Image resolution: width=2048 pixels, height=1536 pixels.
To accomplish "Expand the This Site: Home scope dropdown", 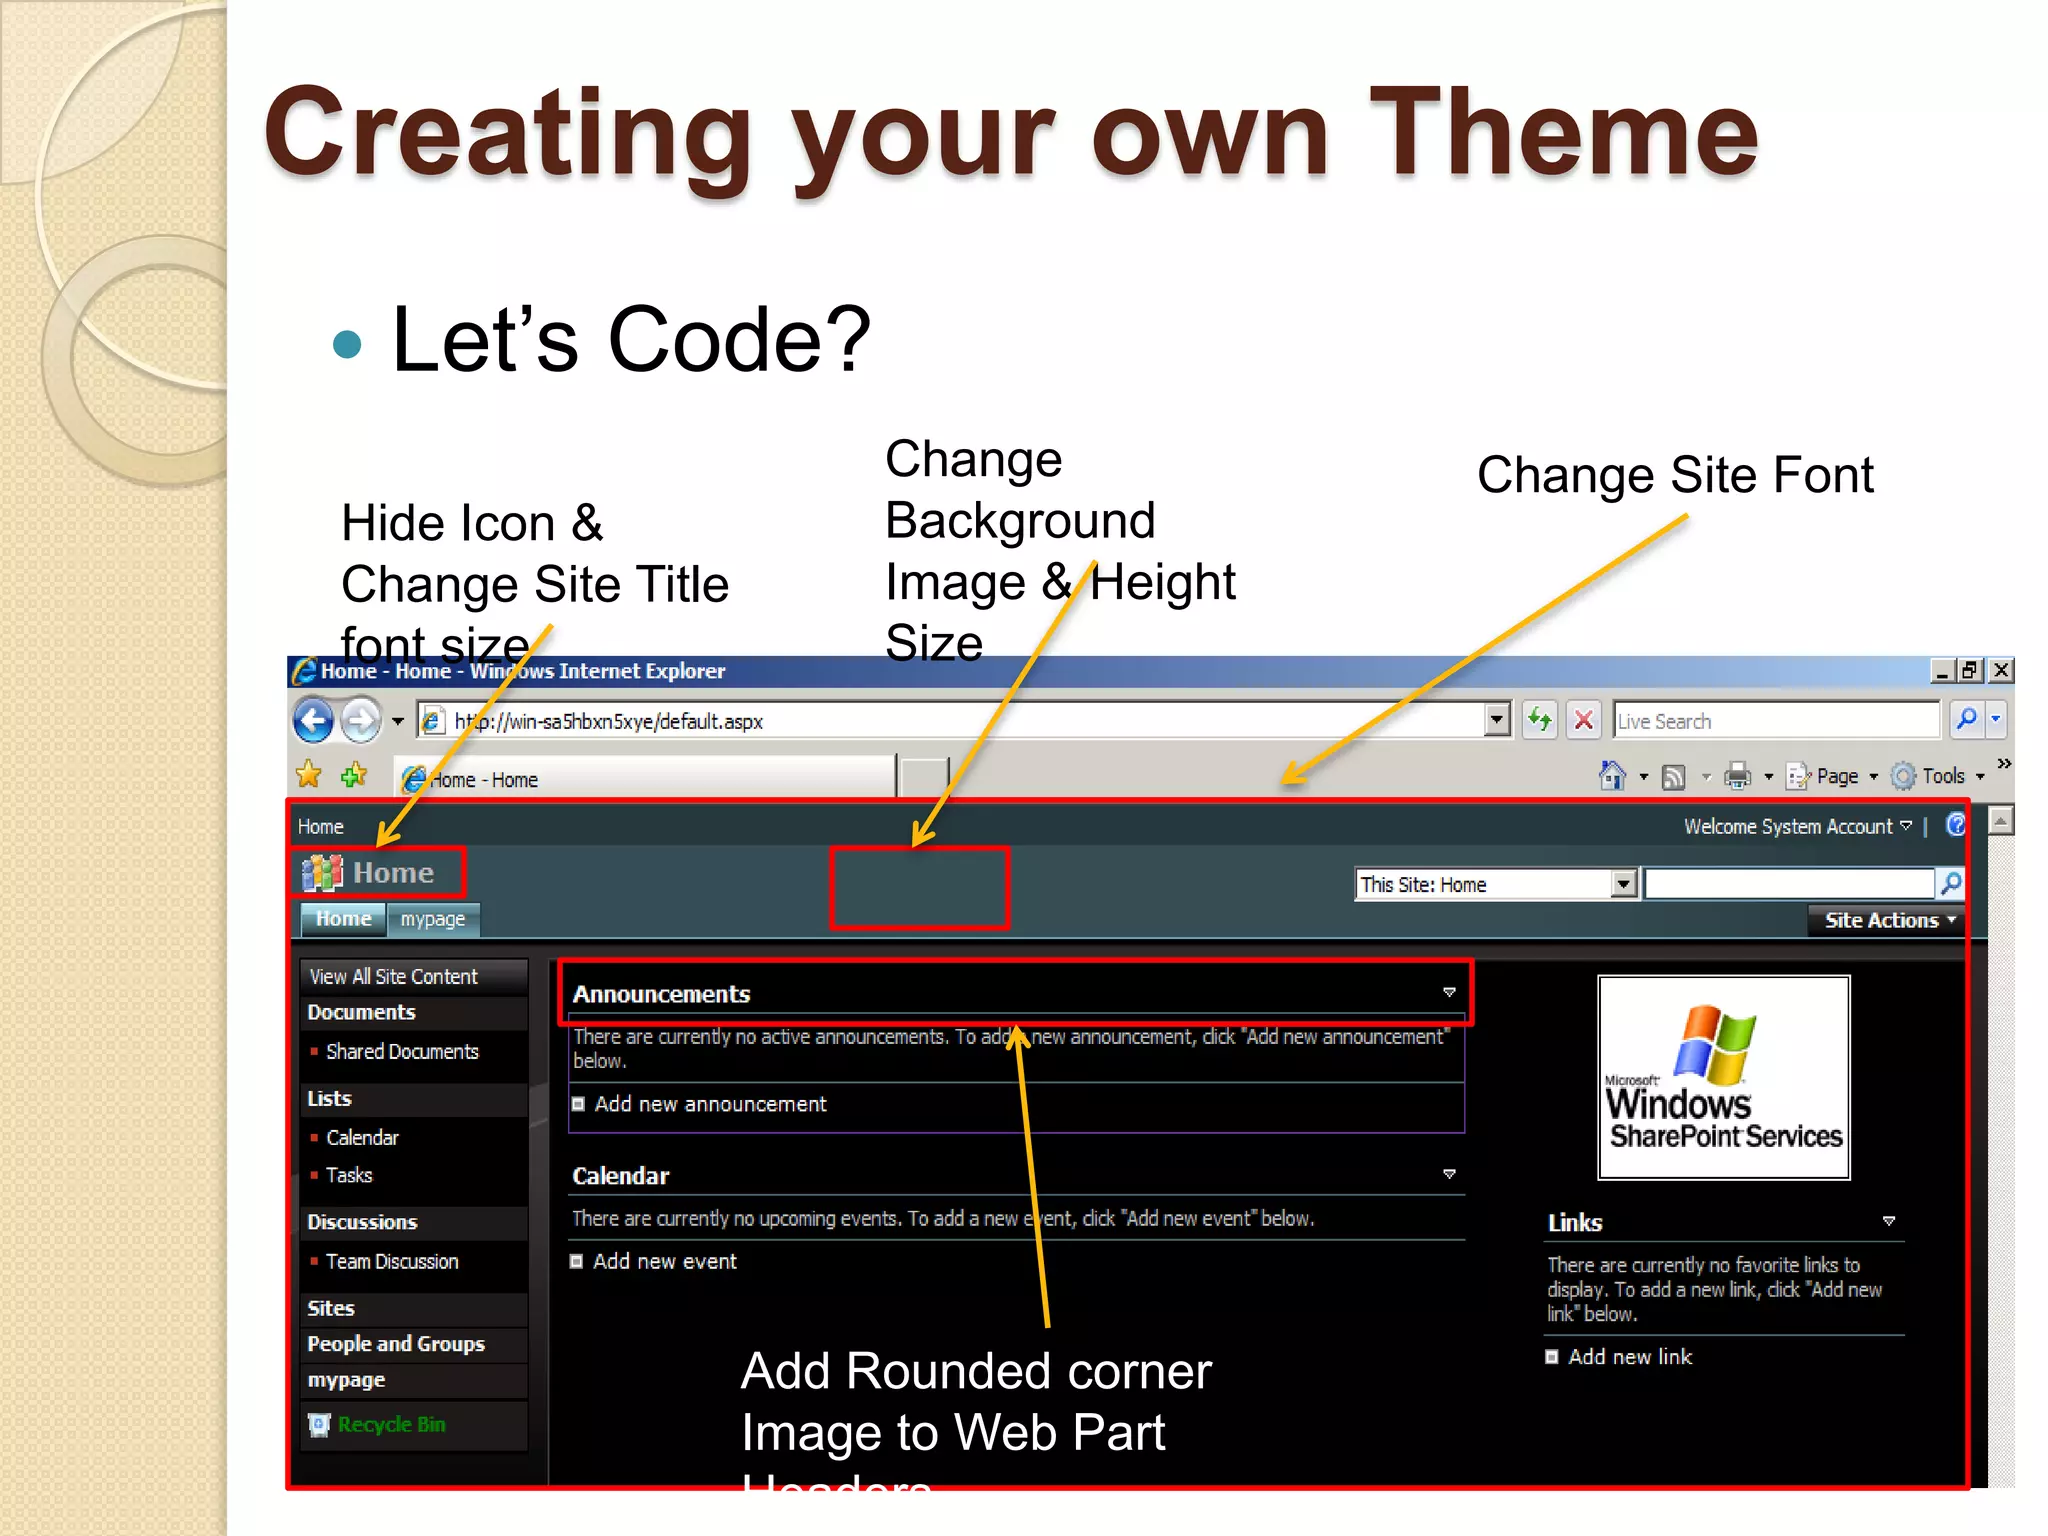I will point(1624,884).
